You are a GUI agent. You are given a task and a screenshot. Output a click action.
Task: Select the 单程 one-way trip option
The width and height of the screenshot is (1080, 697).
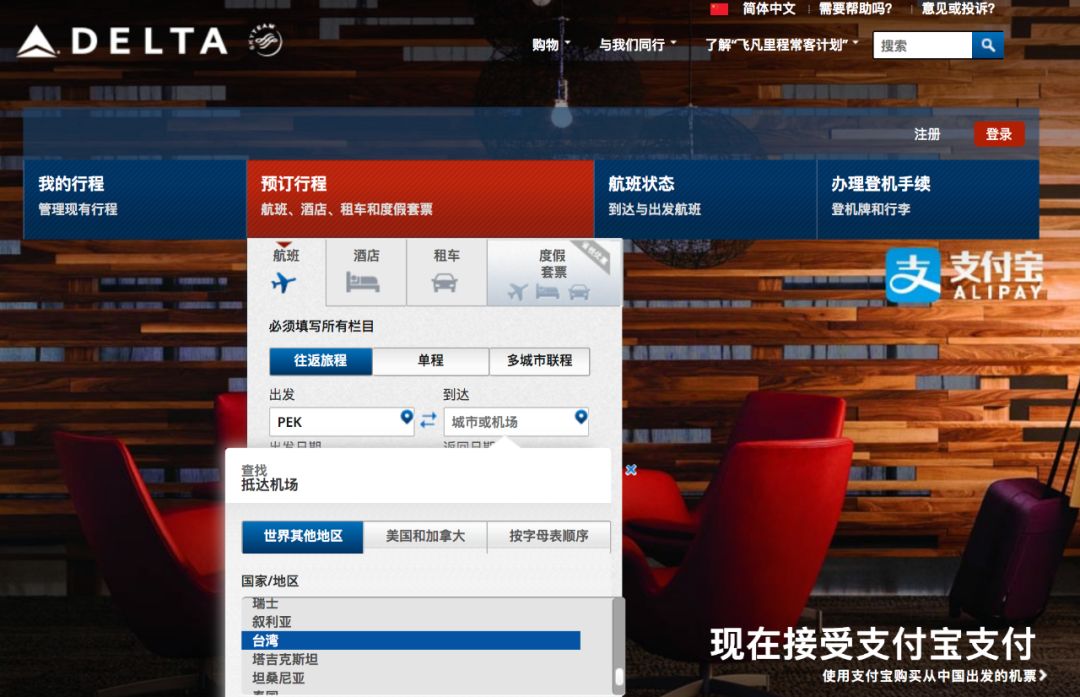[x=430, y=361]
